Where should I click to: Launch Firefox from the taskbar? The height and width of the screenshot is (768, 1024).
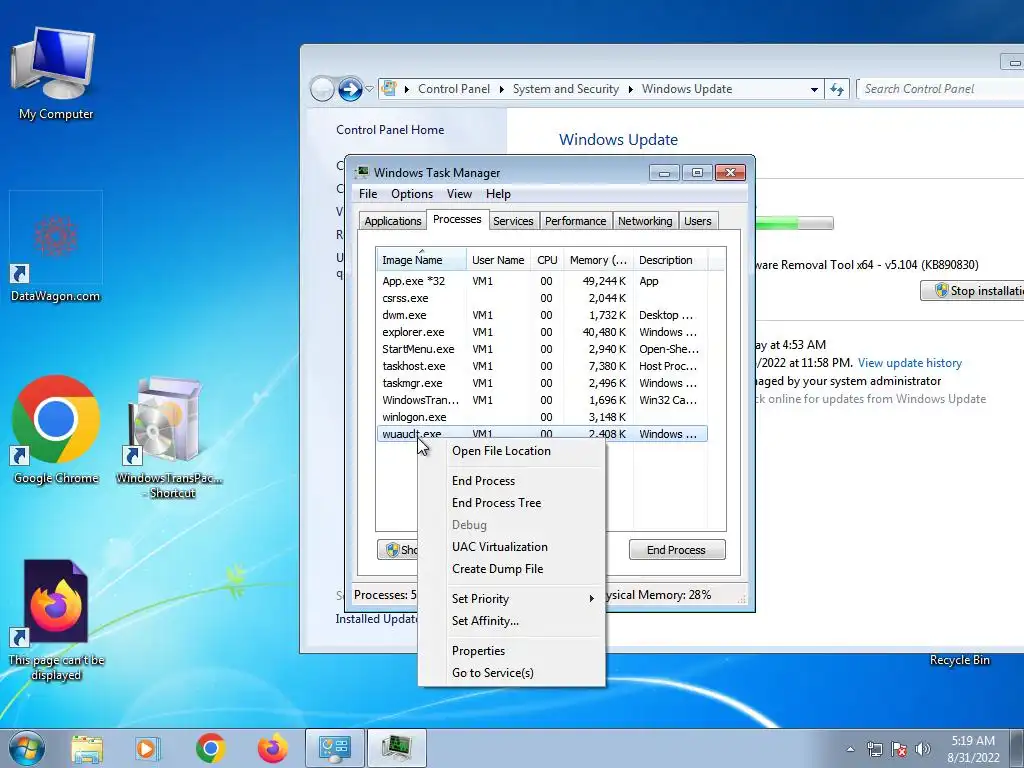(x=272, y=748)
